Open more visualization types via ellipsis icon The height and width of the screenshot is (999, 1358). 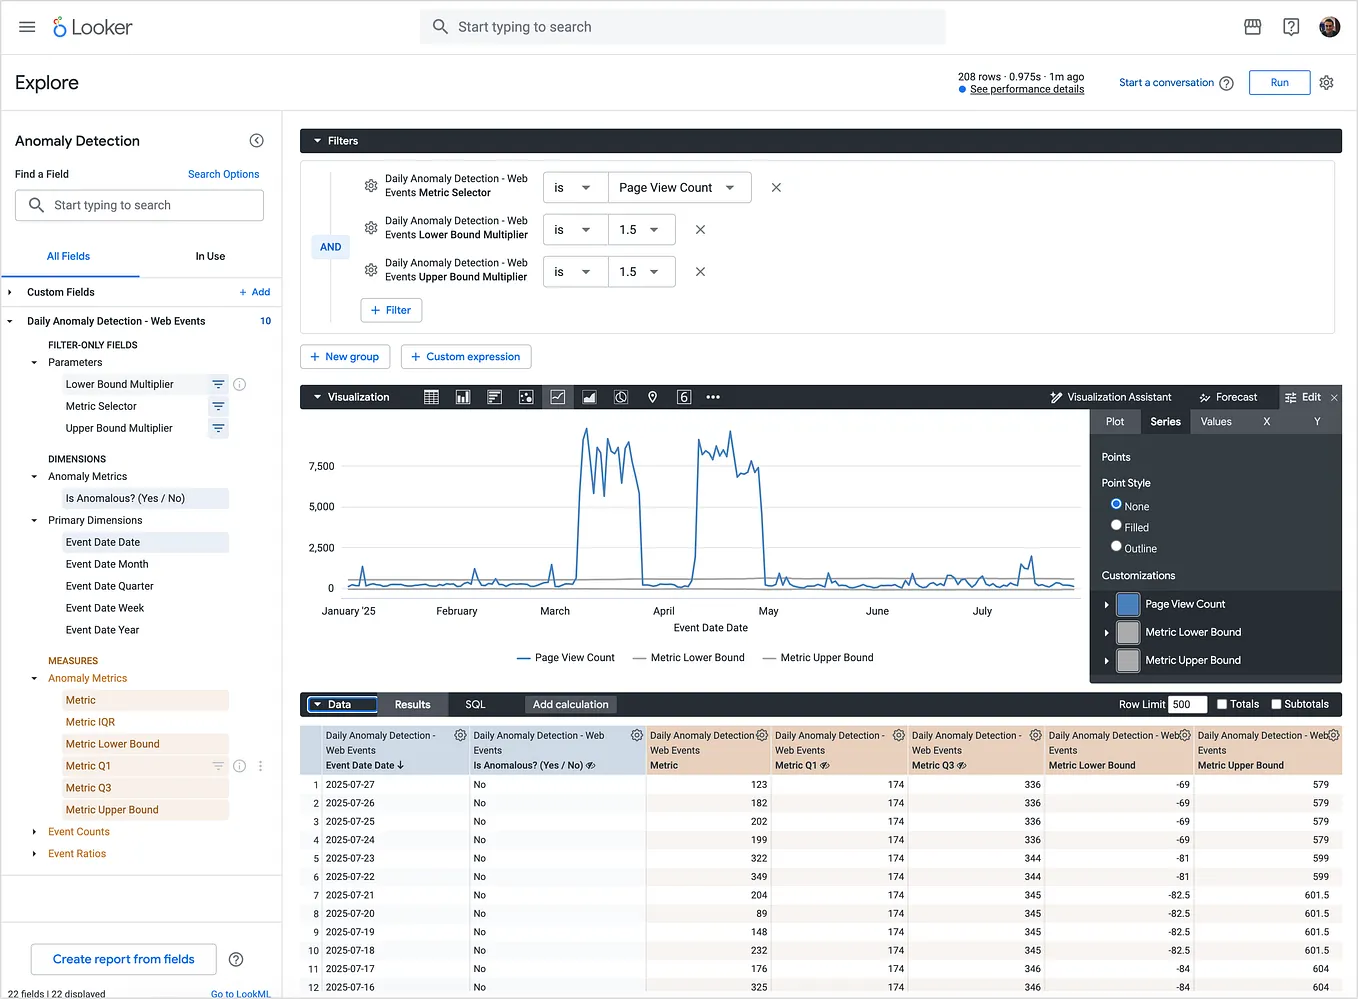click(x=713, y=396)
